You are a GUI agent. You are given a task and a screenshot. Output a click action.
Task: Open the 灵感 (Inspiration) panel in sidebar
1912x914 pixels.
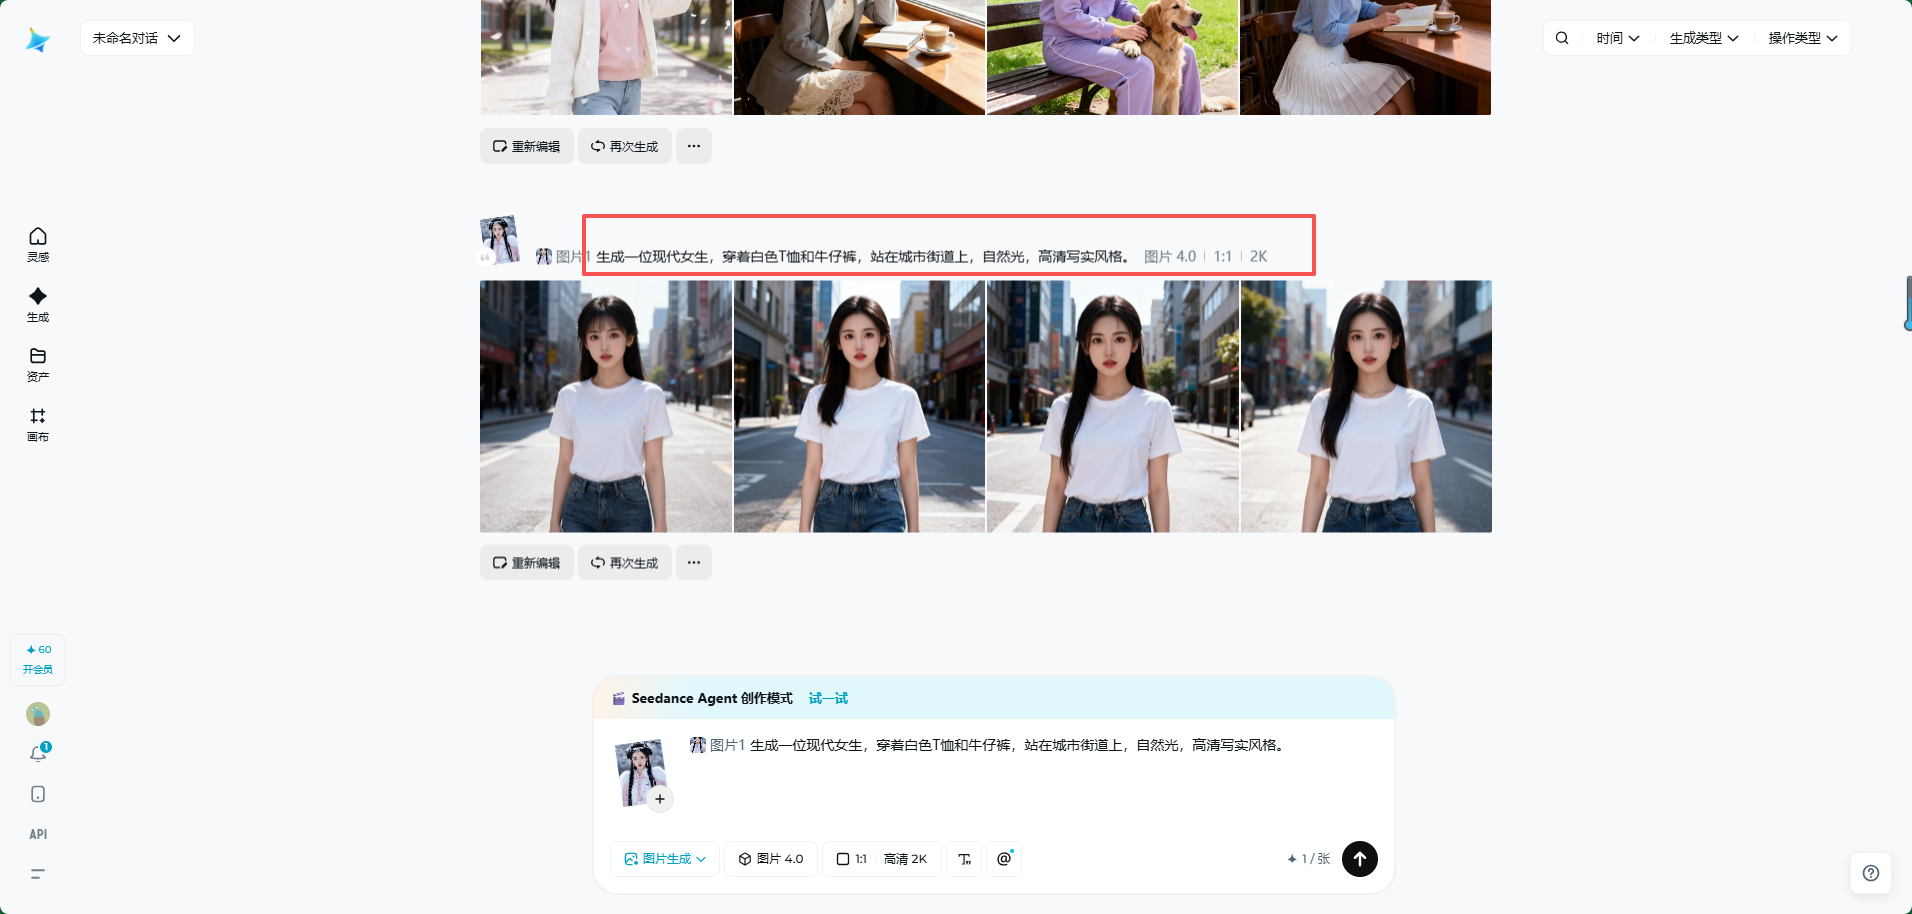pyautogui.click(x=37, y=244)
